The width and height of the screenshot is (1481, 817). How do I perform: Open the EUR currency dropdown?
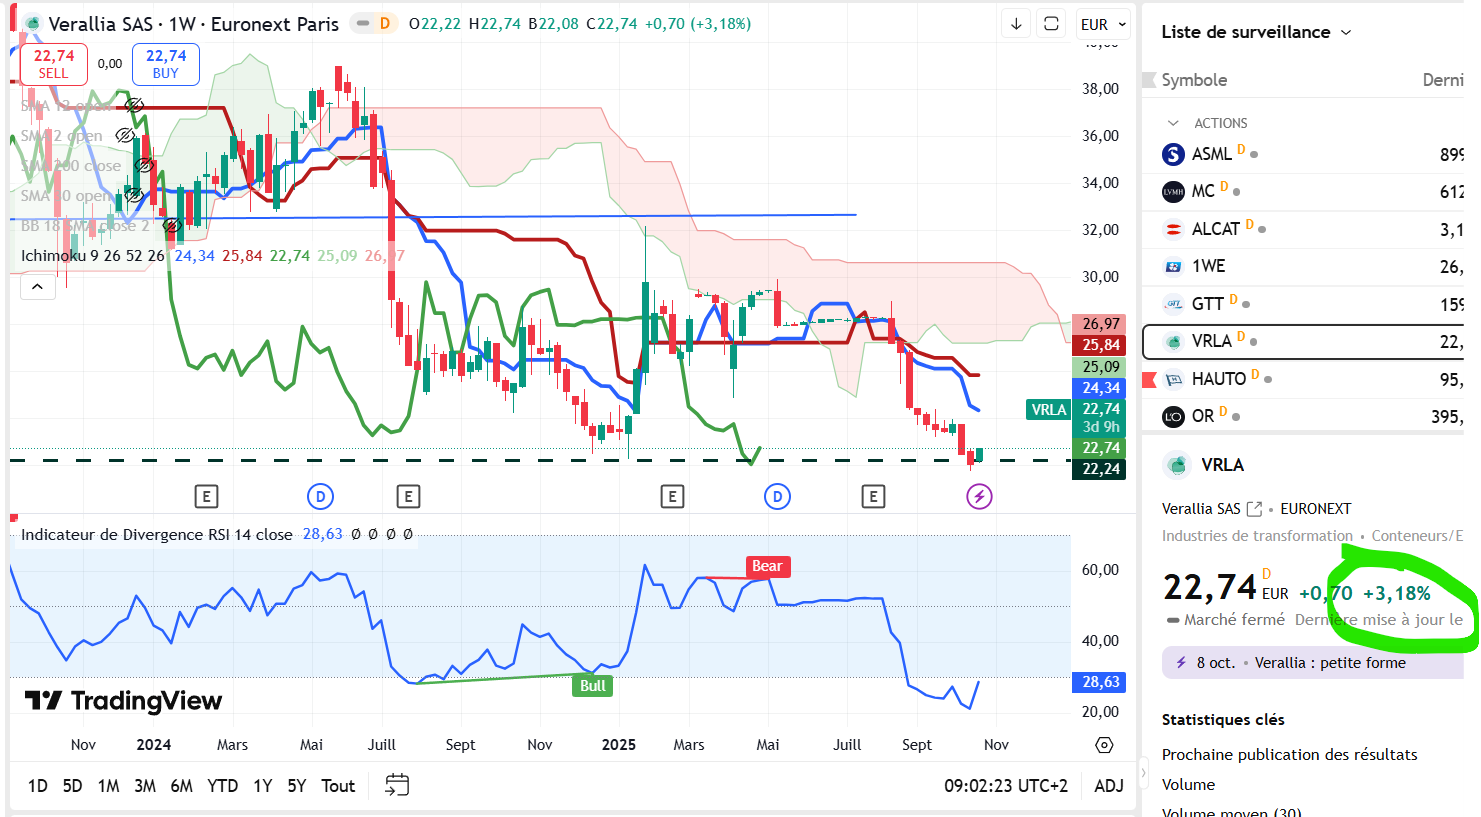point(1103,24)
